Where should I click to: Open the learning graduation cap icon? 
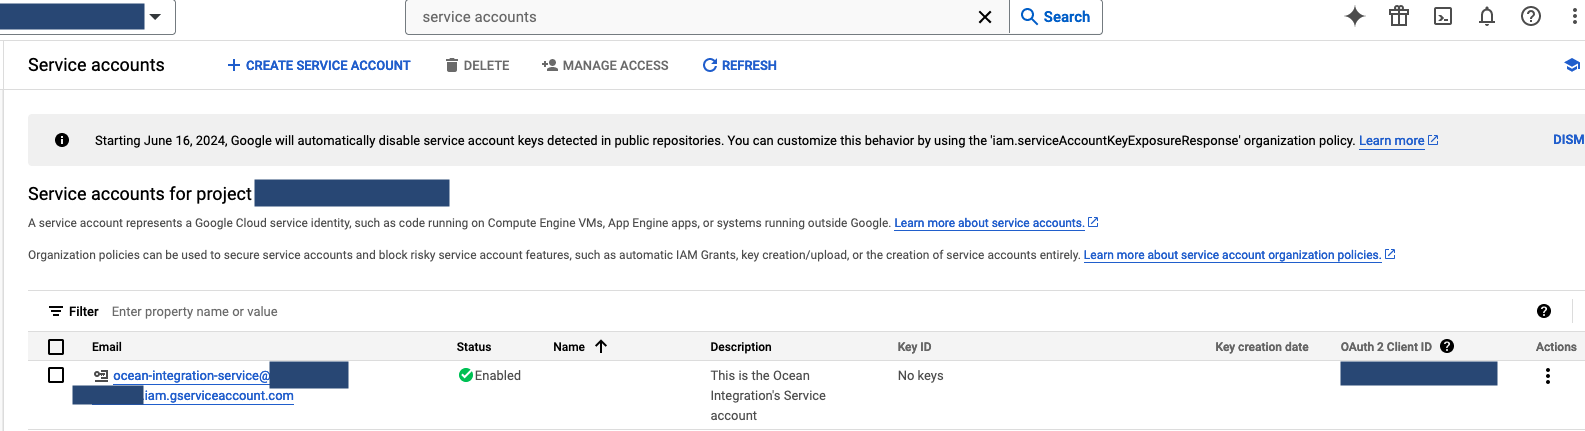click(x=1571, y=65)
